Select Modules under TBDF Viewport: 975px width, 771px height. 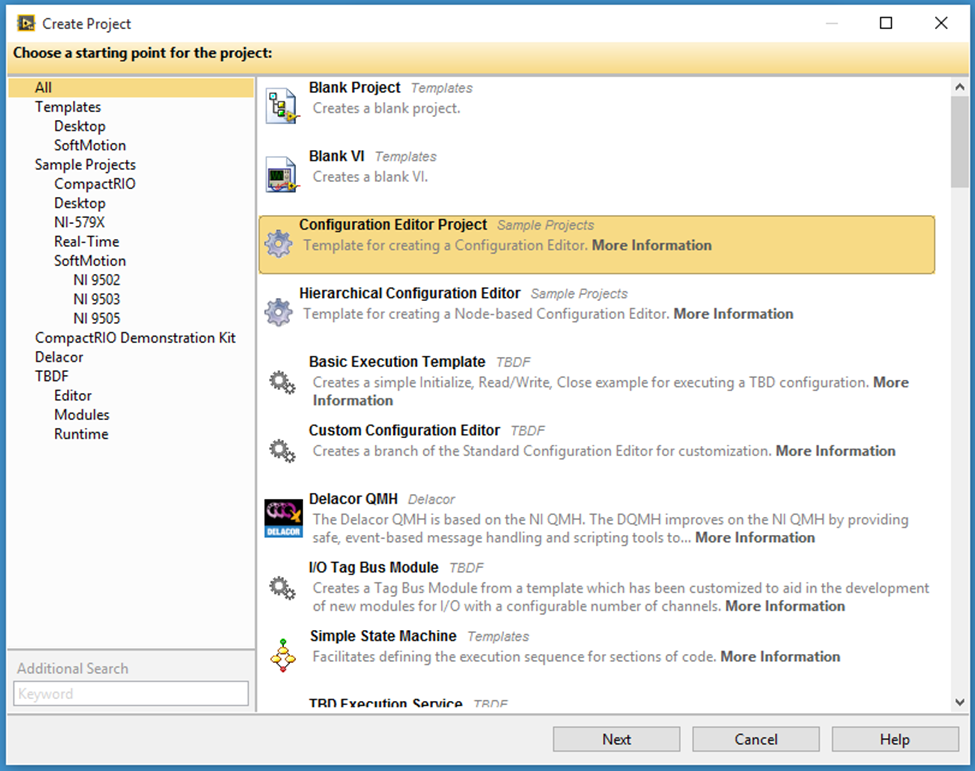(x=81, y=415)
